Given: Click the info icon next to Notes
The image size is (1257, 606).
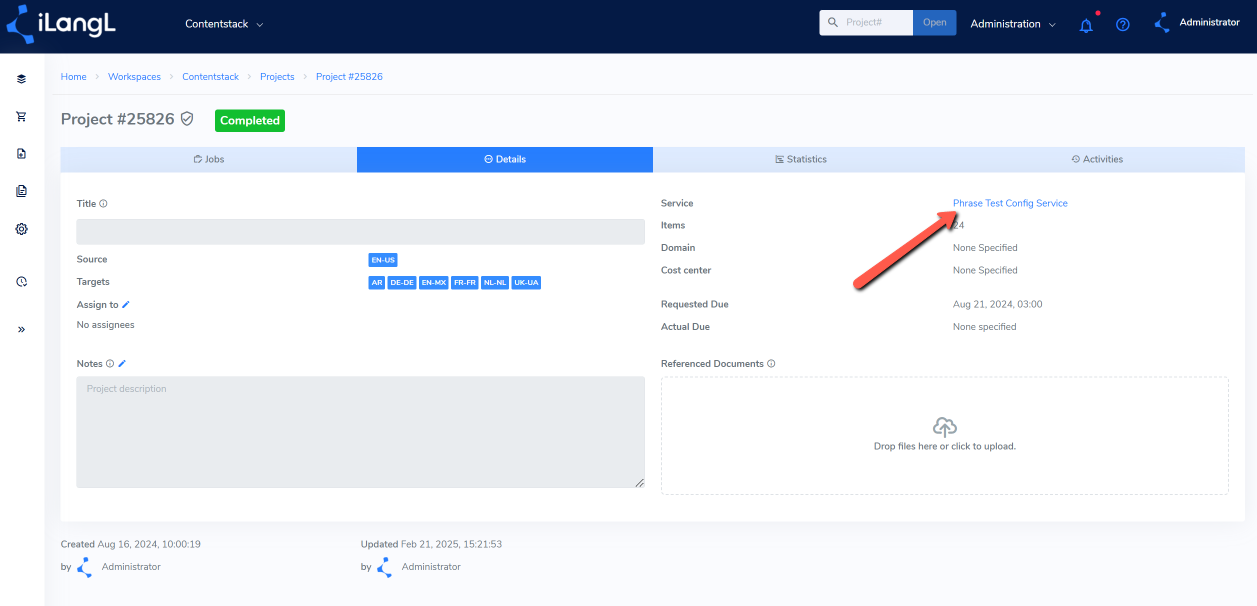Looking at the screenshot, I should pyautogui.click(x=110, y=364).
